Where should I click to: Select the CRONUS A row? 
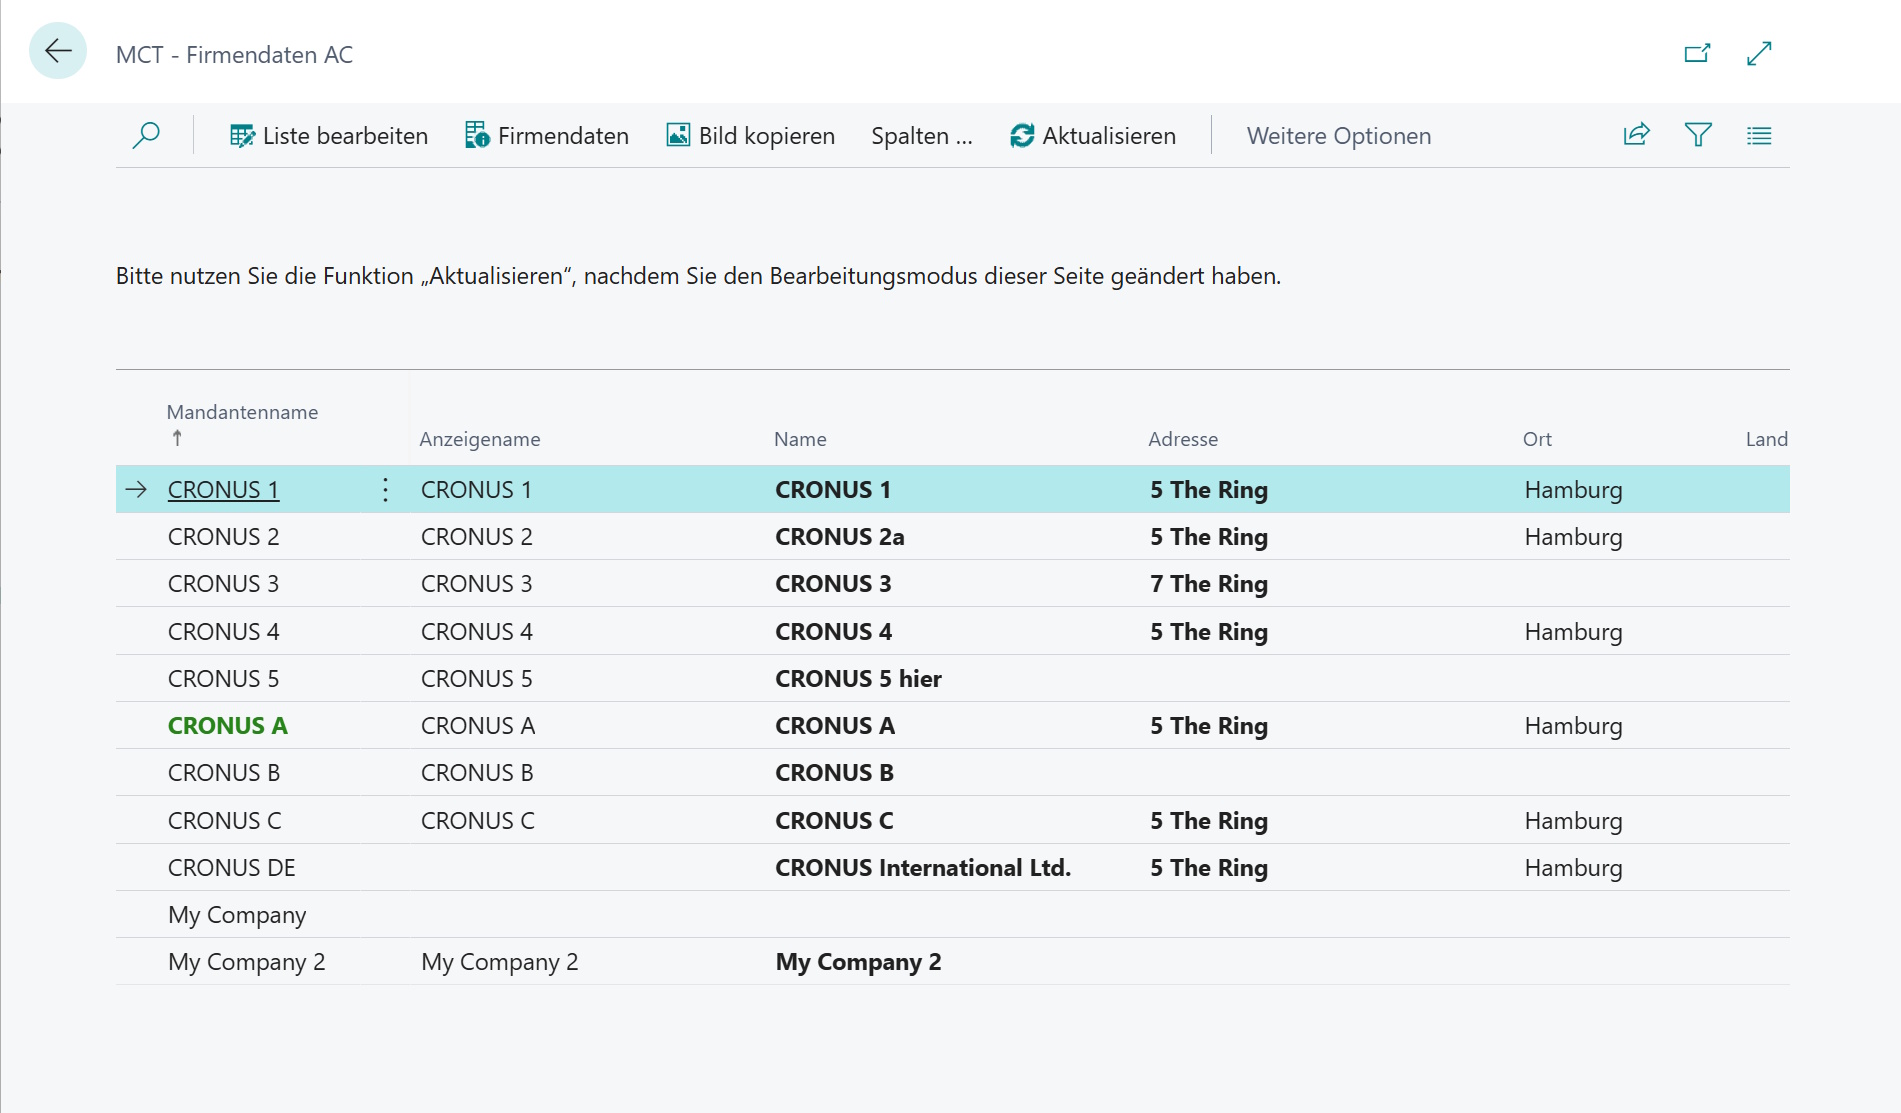952,725
